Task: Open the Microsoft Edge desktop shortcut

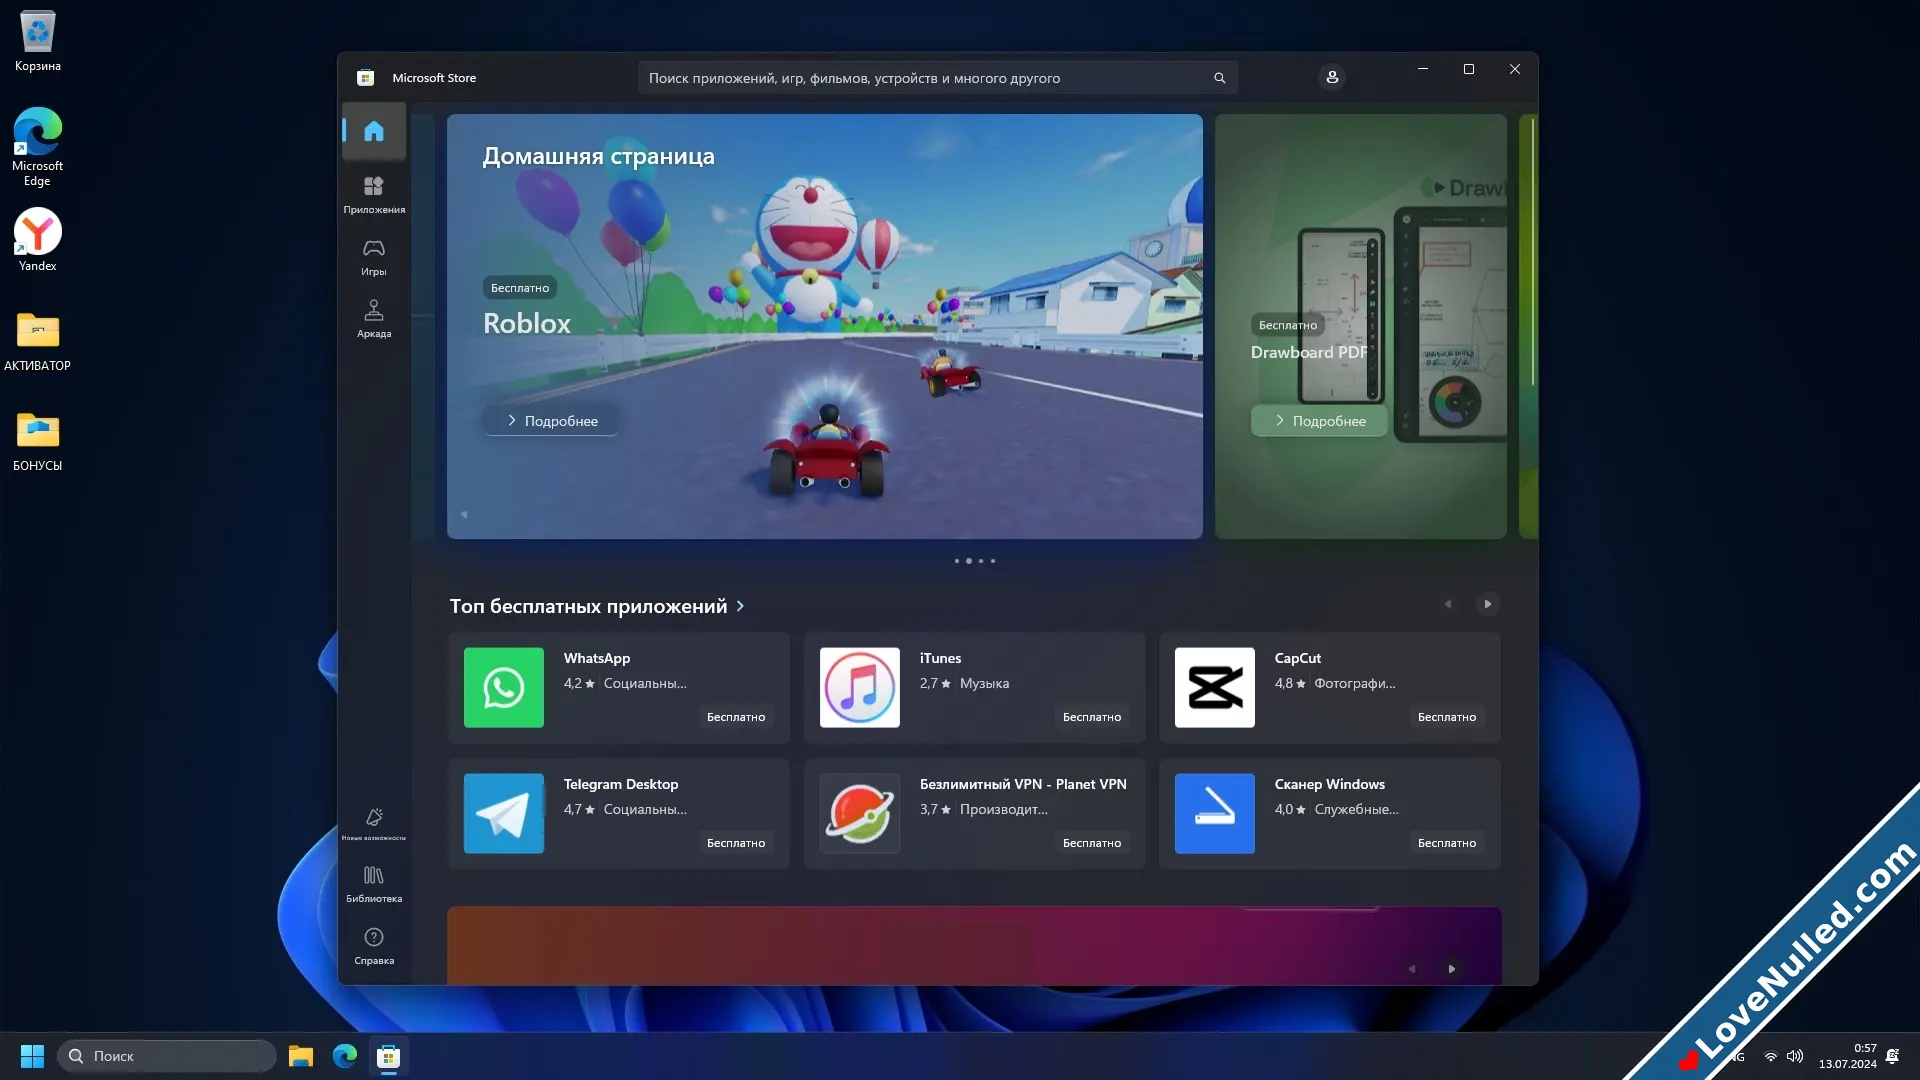Action: click(37, 146)
